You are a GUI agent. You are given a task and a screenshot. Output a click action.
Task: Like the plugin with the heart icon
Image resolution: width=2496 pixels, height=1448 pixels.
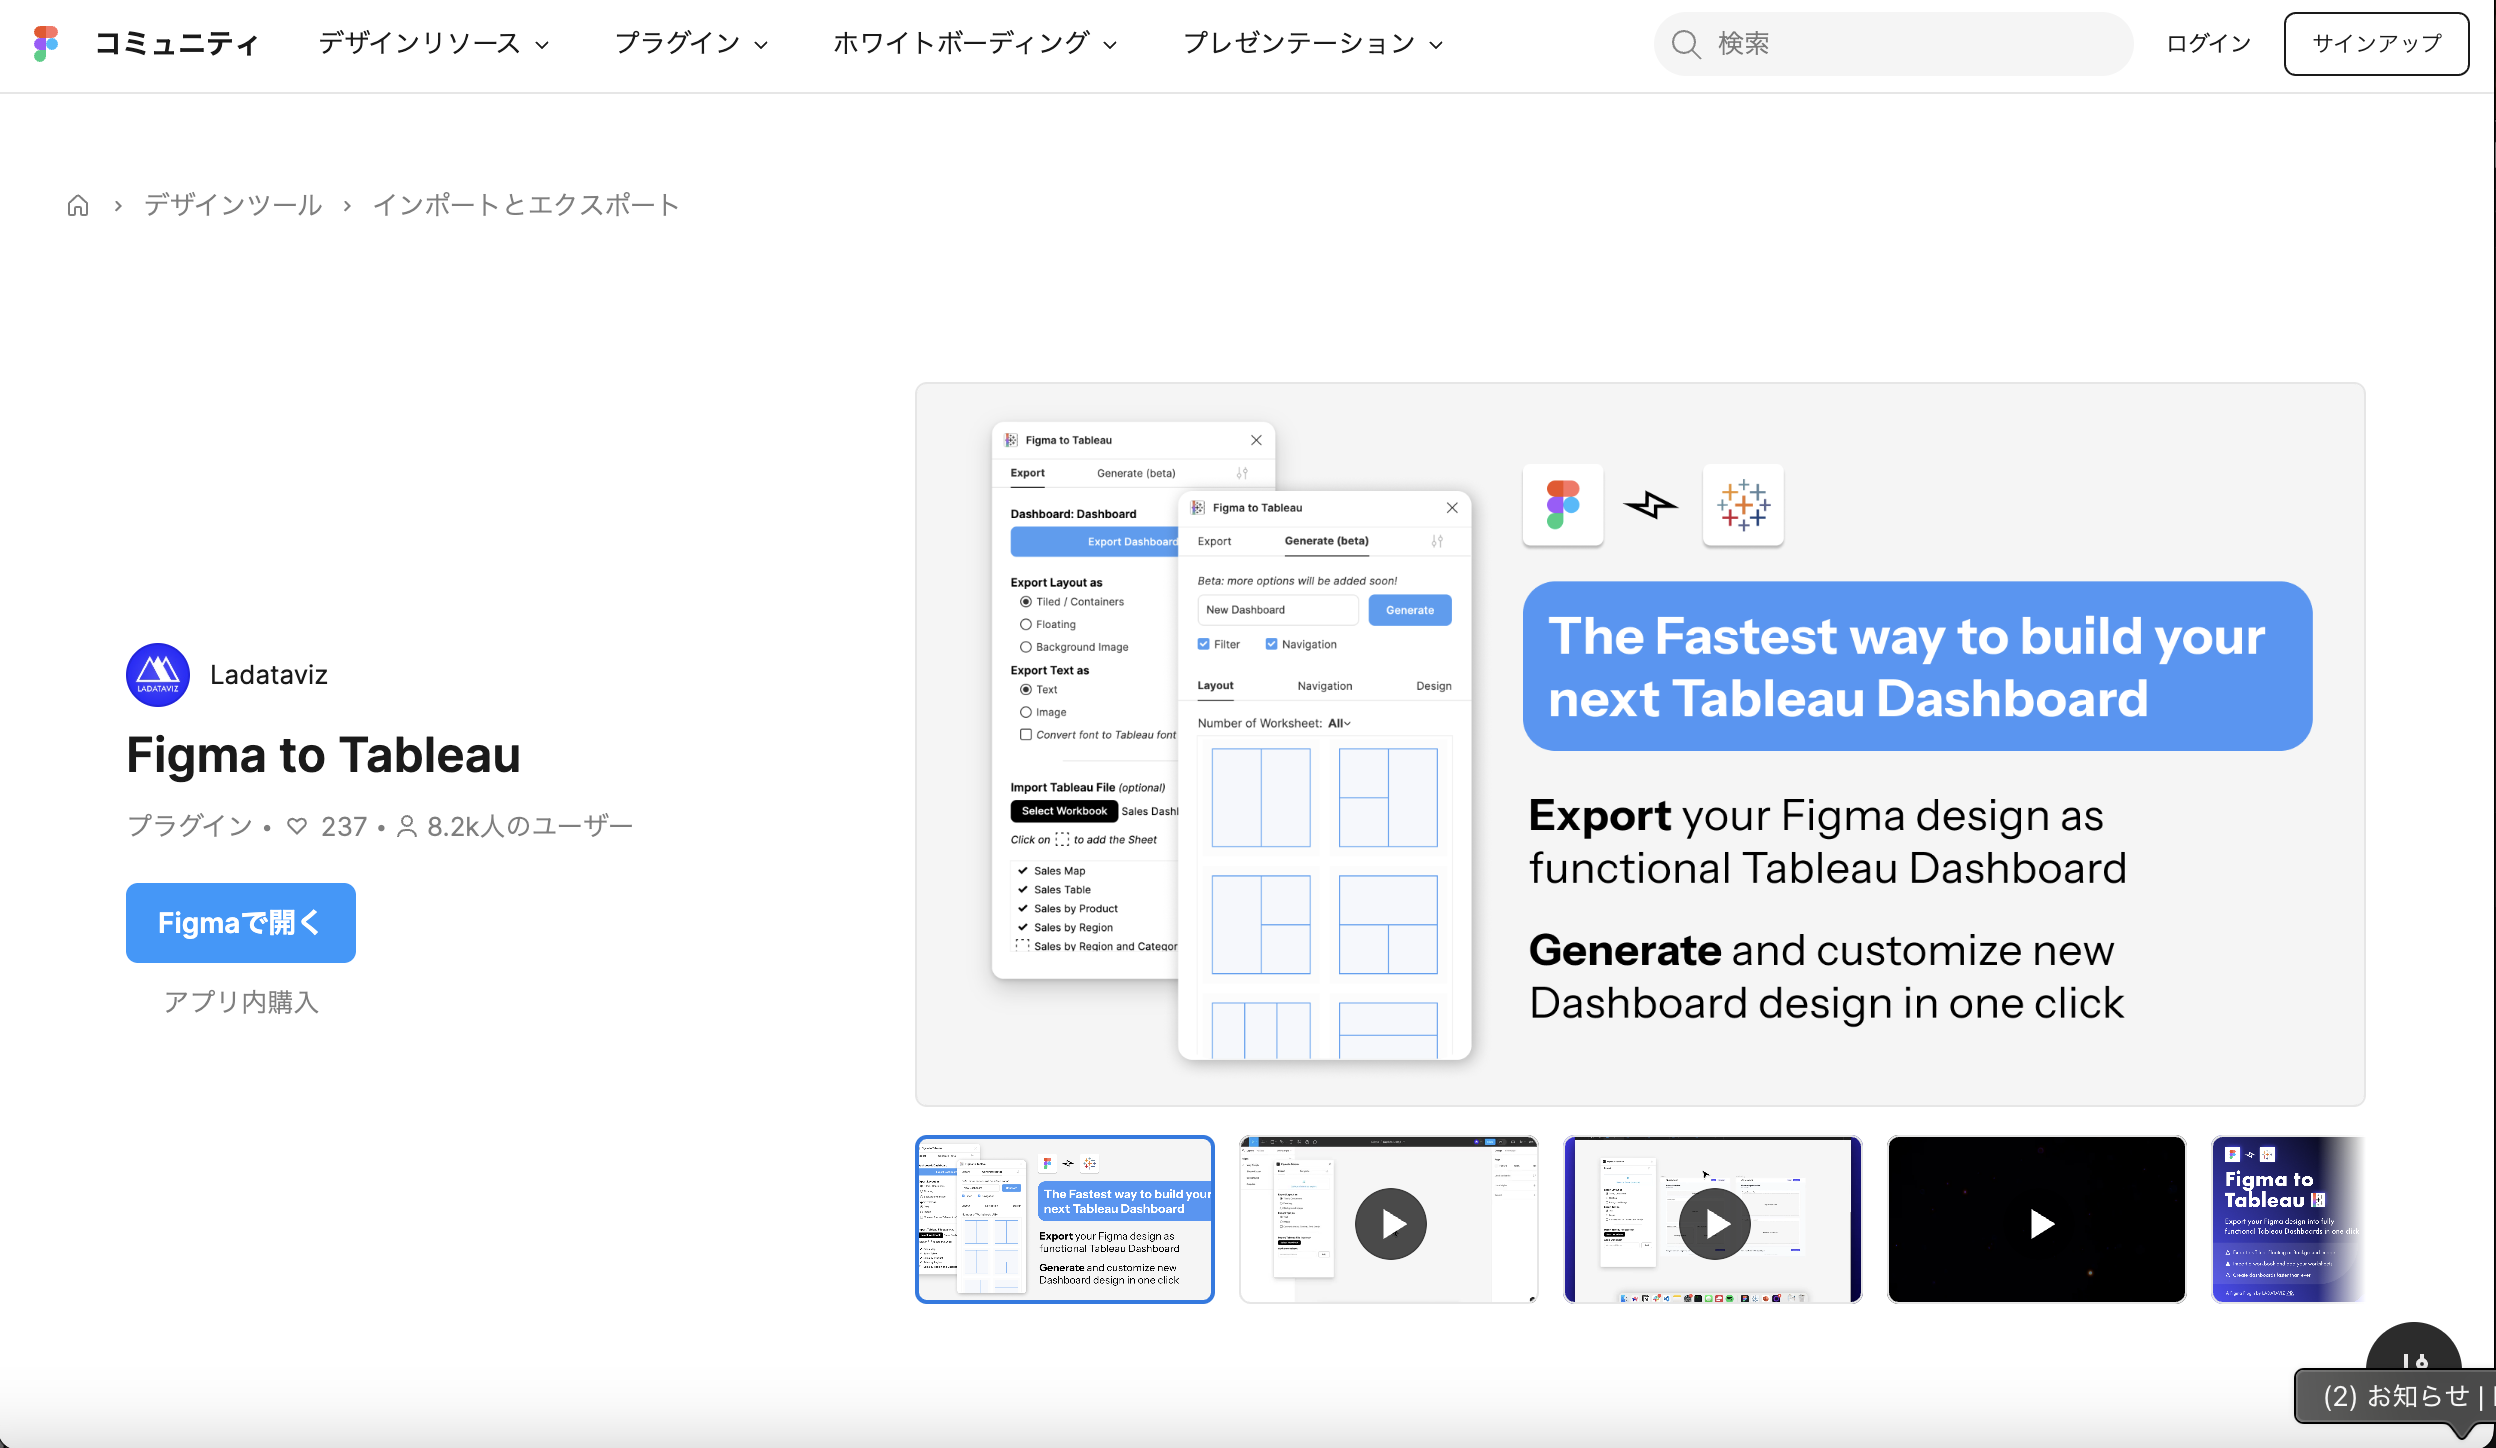click(x=297, y=827)
